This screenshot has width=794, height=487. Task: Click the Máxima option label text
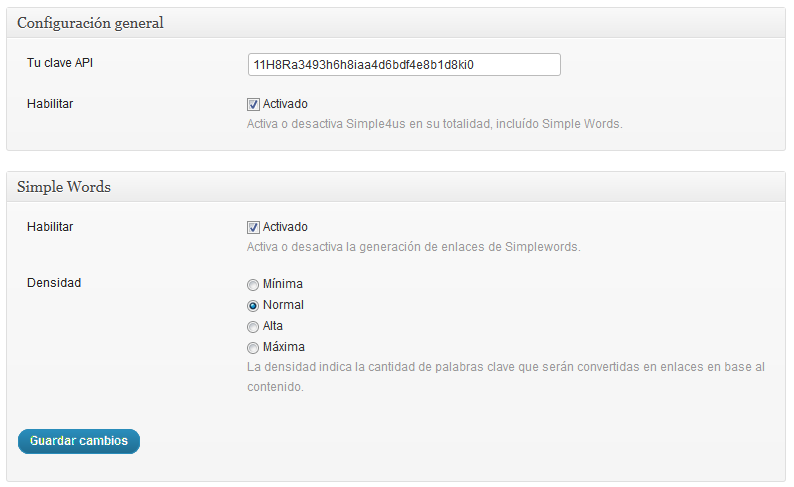[x=284, y=347]
